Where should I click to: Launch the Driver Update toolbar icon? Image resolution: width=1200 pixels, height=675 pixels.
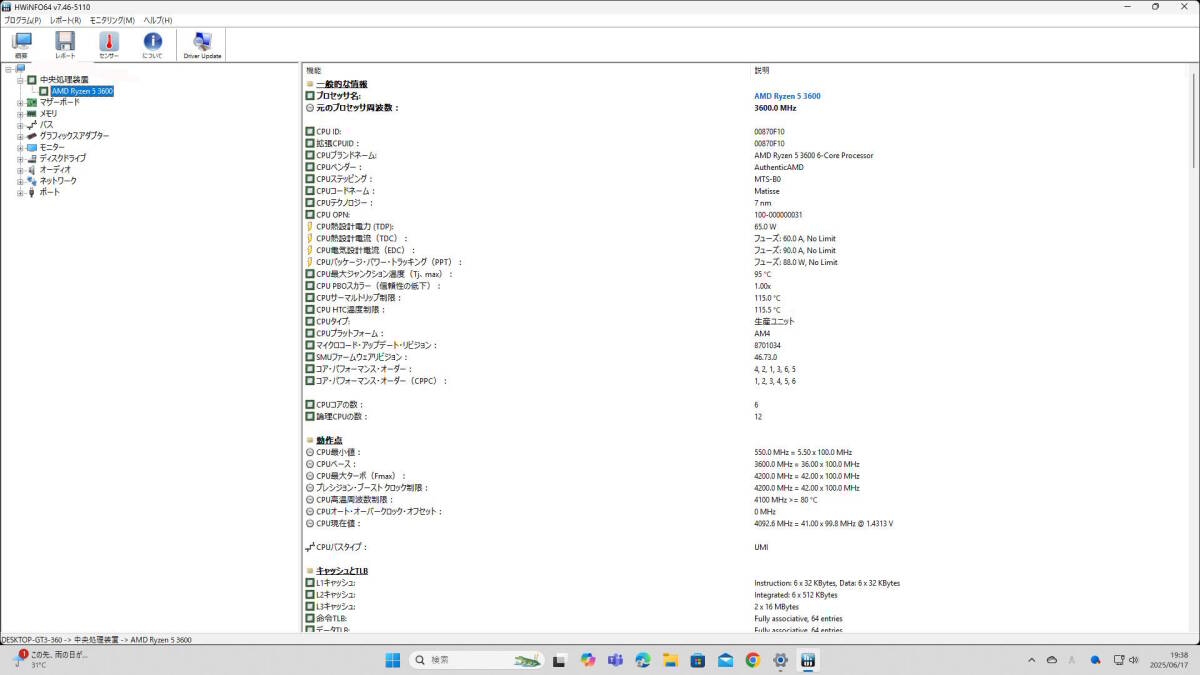point(202,45)
